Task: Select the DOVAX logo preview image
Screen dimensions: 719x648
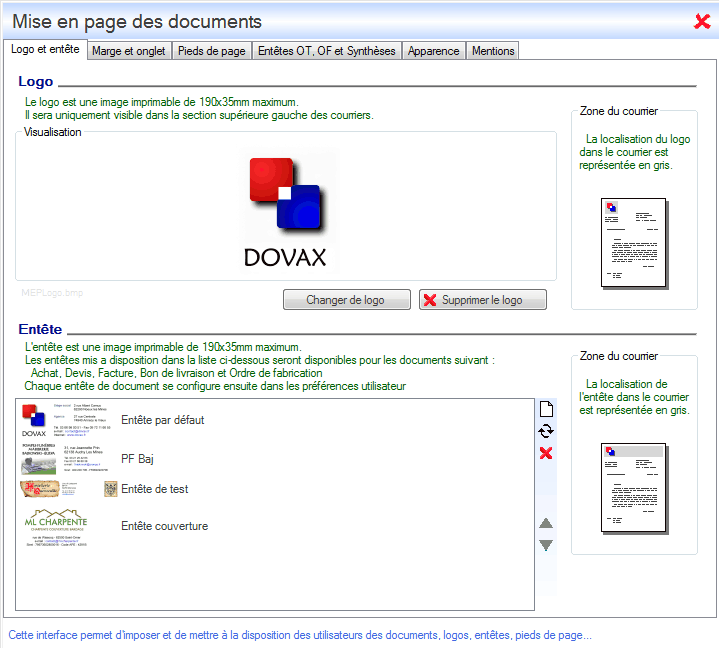Action: pyautogui.click(x=288, y=211)
